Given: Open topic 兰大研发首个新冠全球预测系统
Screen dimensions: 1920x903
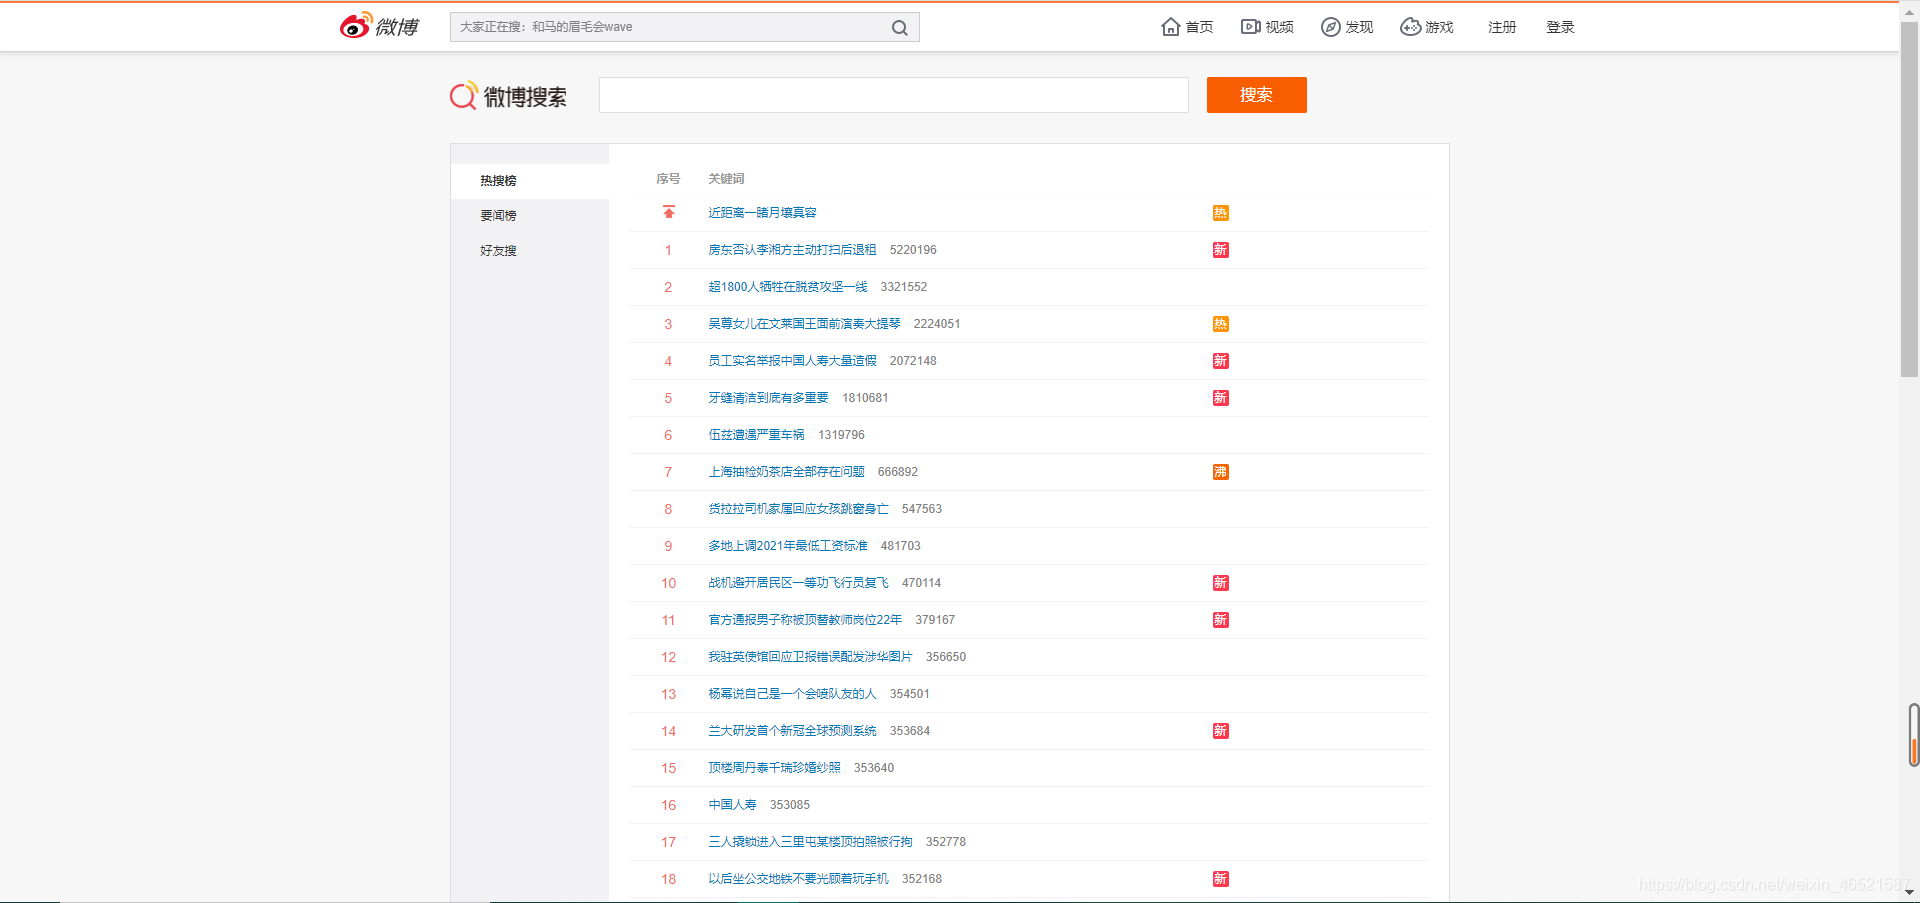Looking at the screenshot, I should point(792,731).
